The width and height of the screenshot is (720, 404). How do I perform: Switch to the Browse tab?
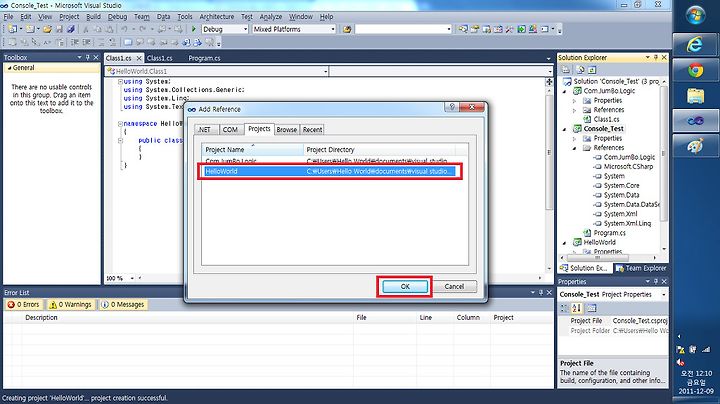(287, 129)
